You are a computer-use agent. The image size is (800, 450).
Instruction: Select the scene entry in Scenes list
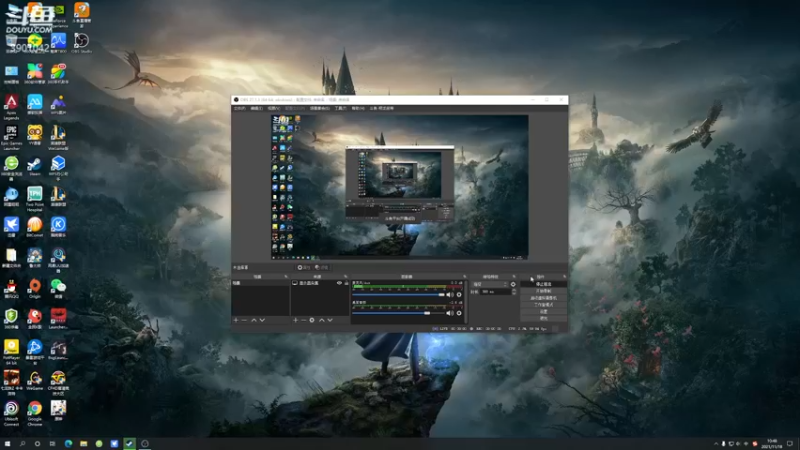coord(260,283)
